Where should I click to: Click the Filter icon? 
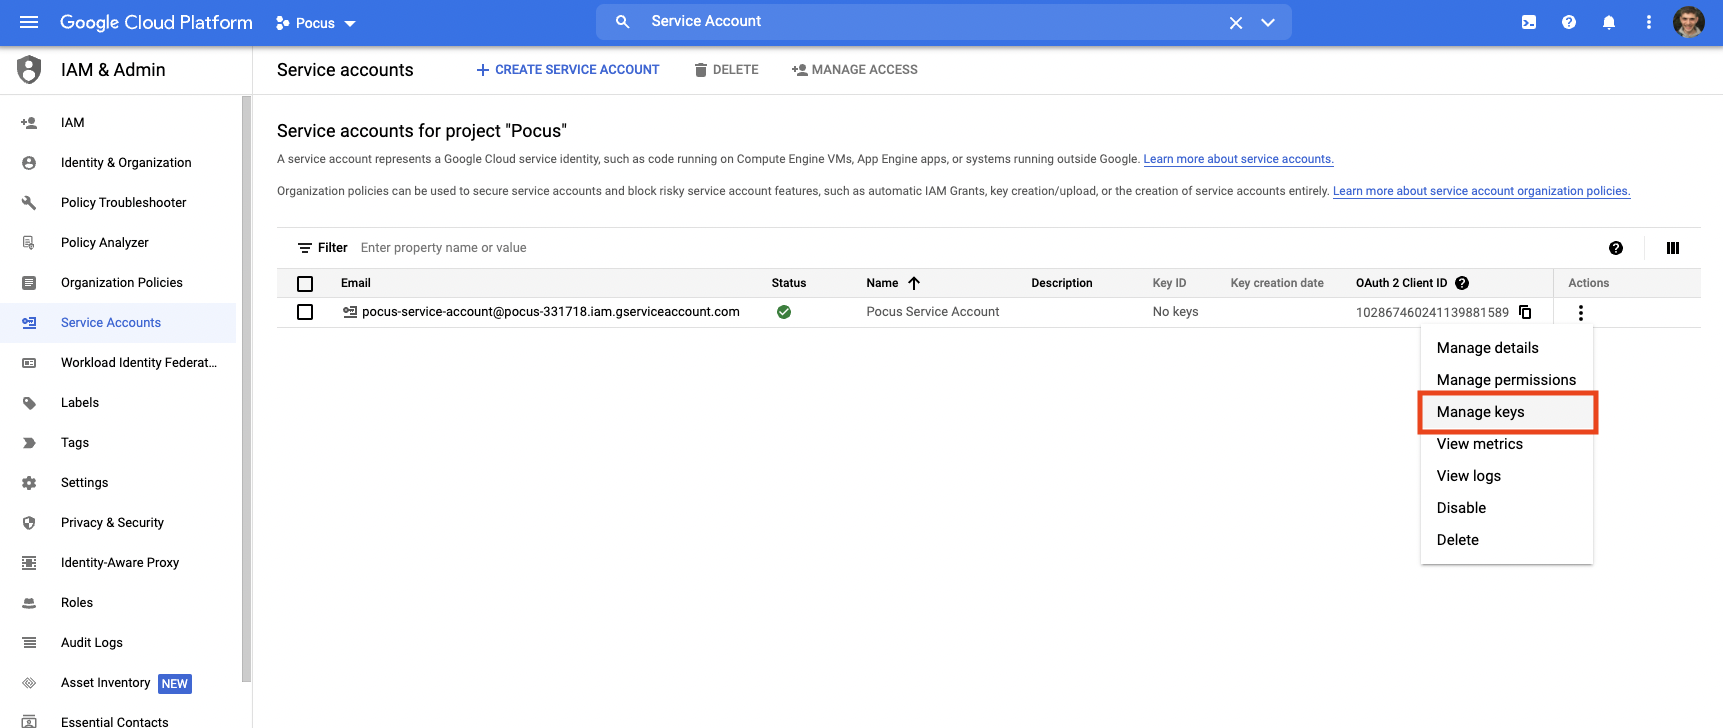point(305,248)
